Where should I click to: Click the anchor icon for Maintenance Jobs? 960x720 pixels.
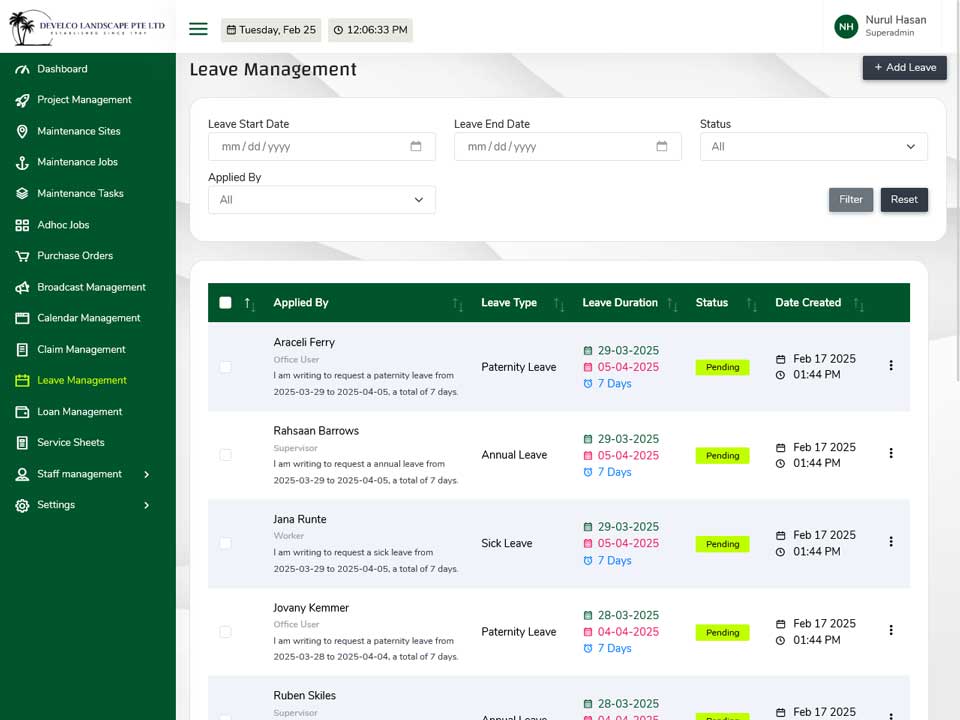22,162
